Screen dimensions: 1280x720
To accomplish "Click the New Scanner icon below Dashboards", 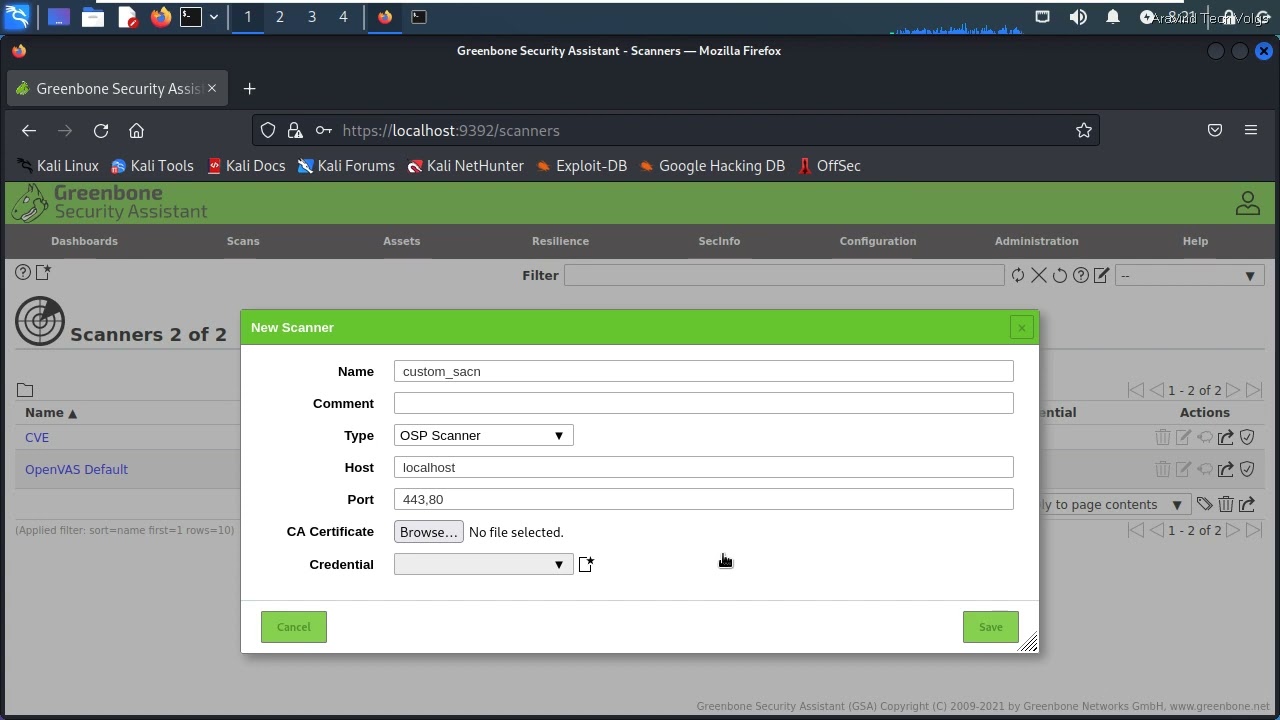I will pos(43,272).
